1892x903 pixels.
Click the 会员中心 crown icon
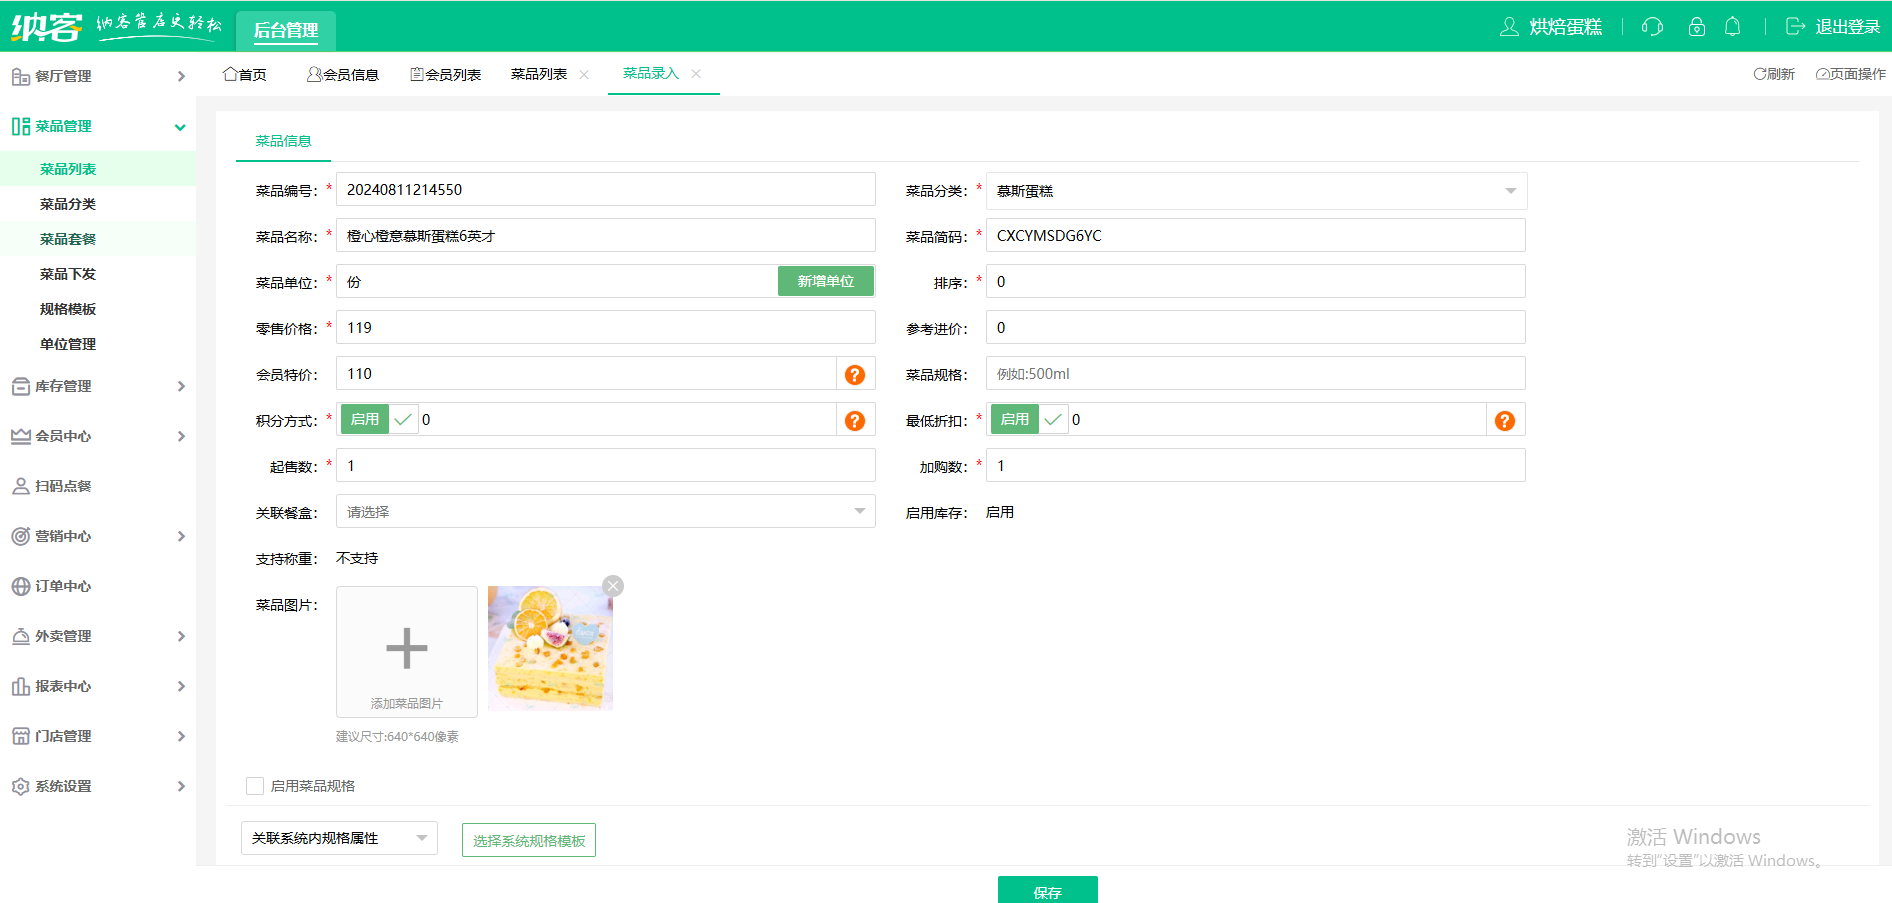[x=20, y=436]
